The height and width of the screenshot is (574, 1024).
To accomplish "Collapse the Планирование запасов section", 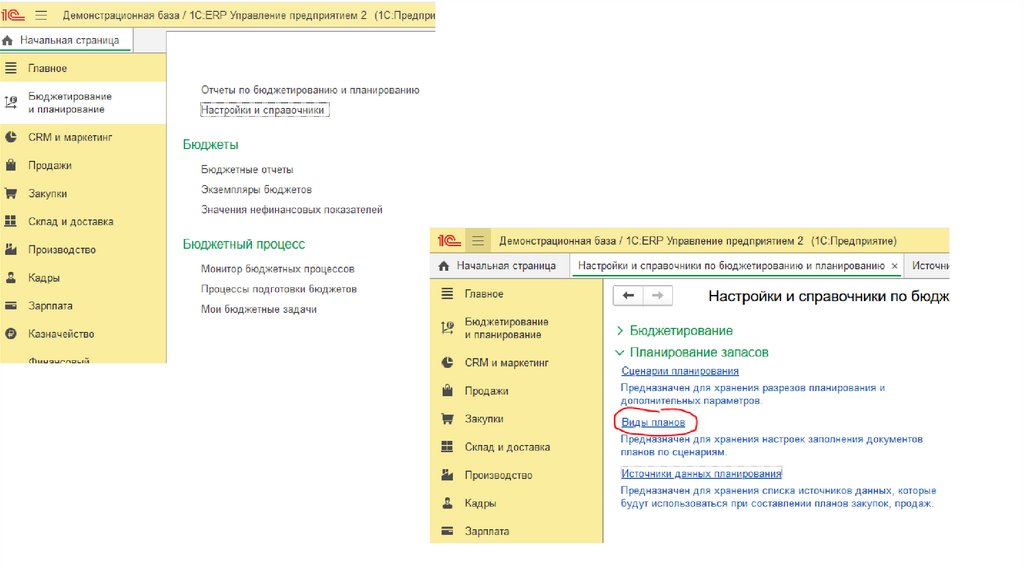I will (x=620, y=353).
